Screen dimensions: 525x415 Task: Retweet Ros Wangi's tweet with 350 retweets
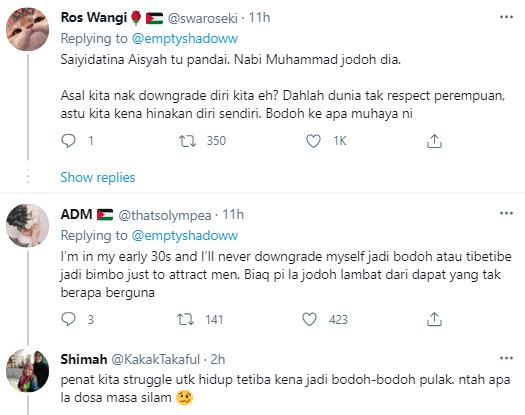tap(187, 141)
